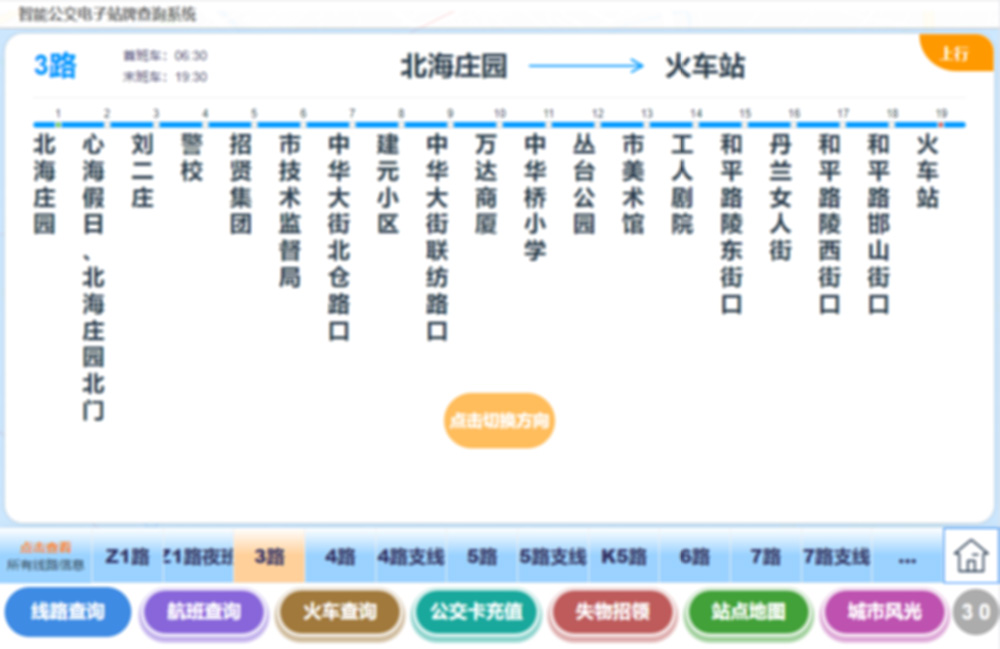Select stop 和平路陵西街口
The height and width of the screenshot is (649, 1000).
click(x=830, y=224)
